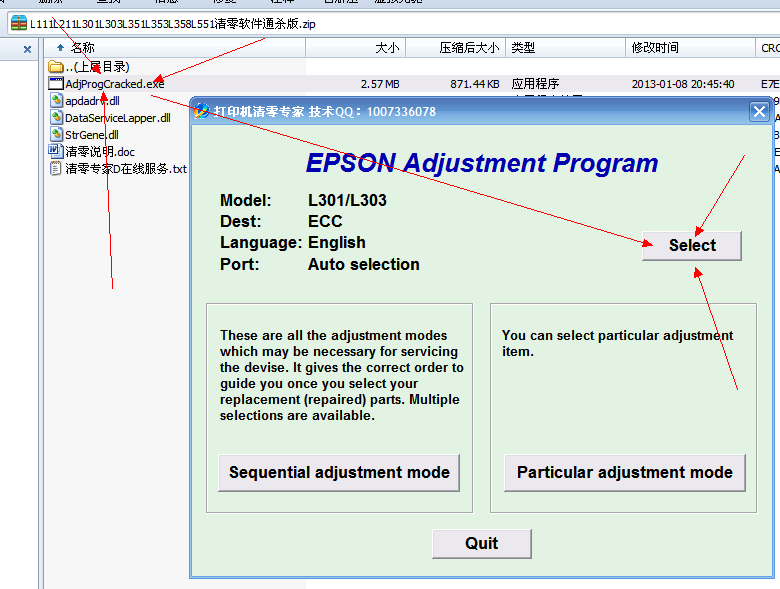Sort files by 修改时间 column header
The image size is (780, 589).
[x=655, y=48]
